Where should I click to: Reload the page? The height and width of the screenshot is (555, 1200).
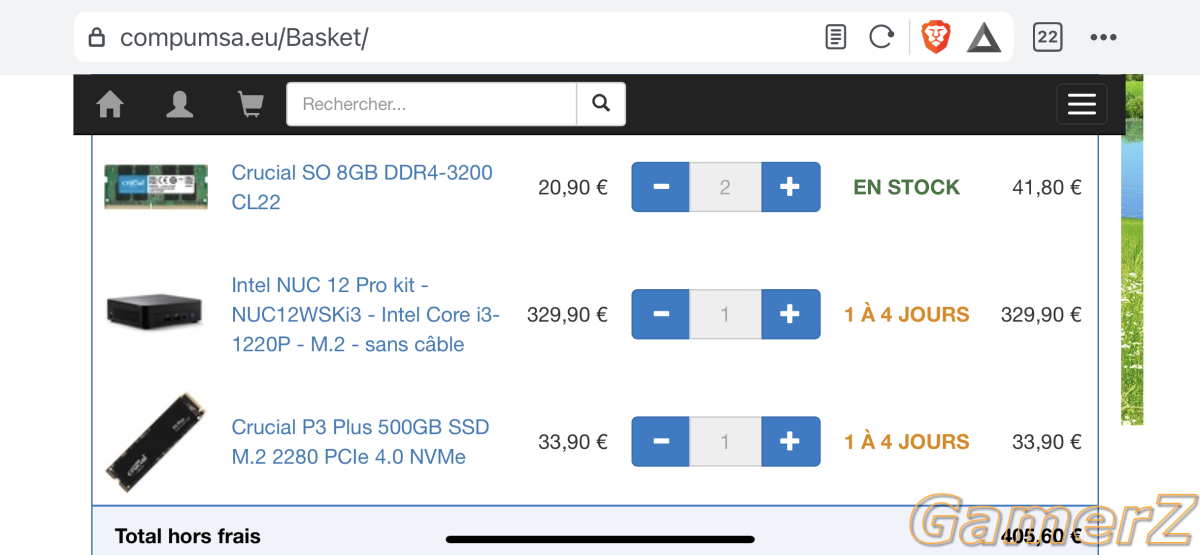pyautogui.click(x=881, y=38)
